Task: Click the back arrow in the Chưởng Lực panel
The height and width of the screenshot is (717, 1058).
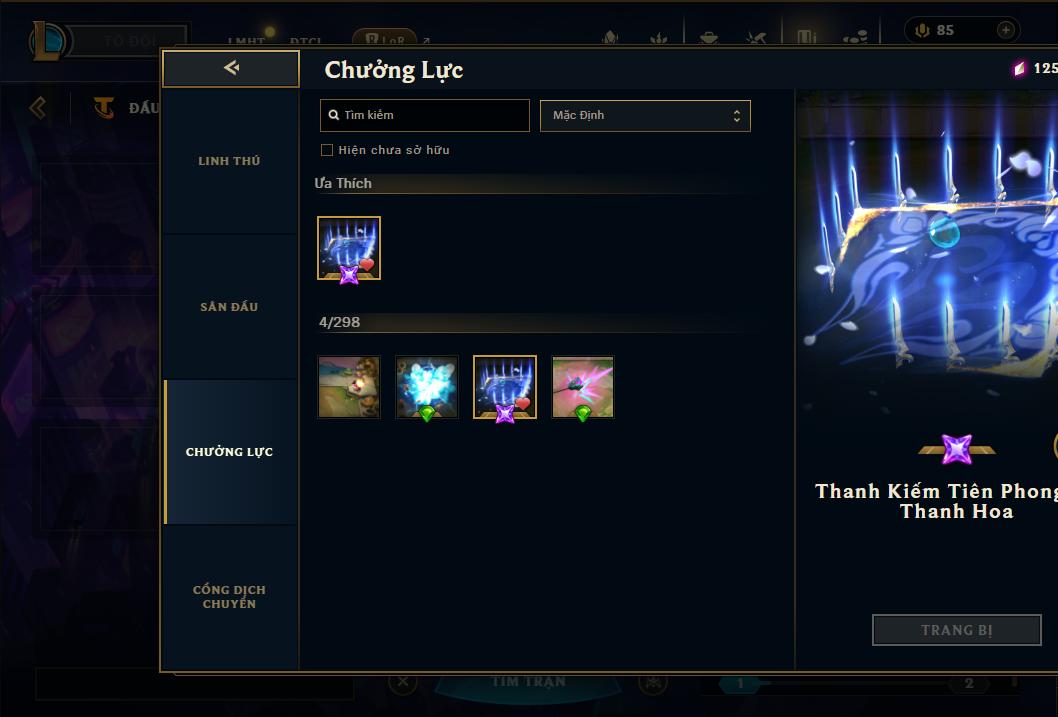Action: pyautogui.click(x=231, y=68)
